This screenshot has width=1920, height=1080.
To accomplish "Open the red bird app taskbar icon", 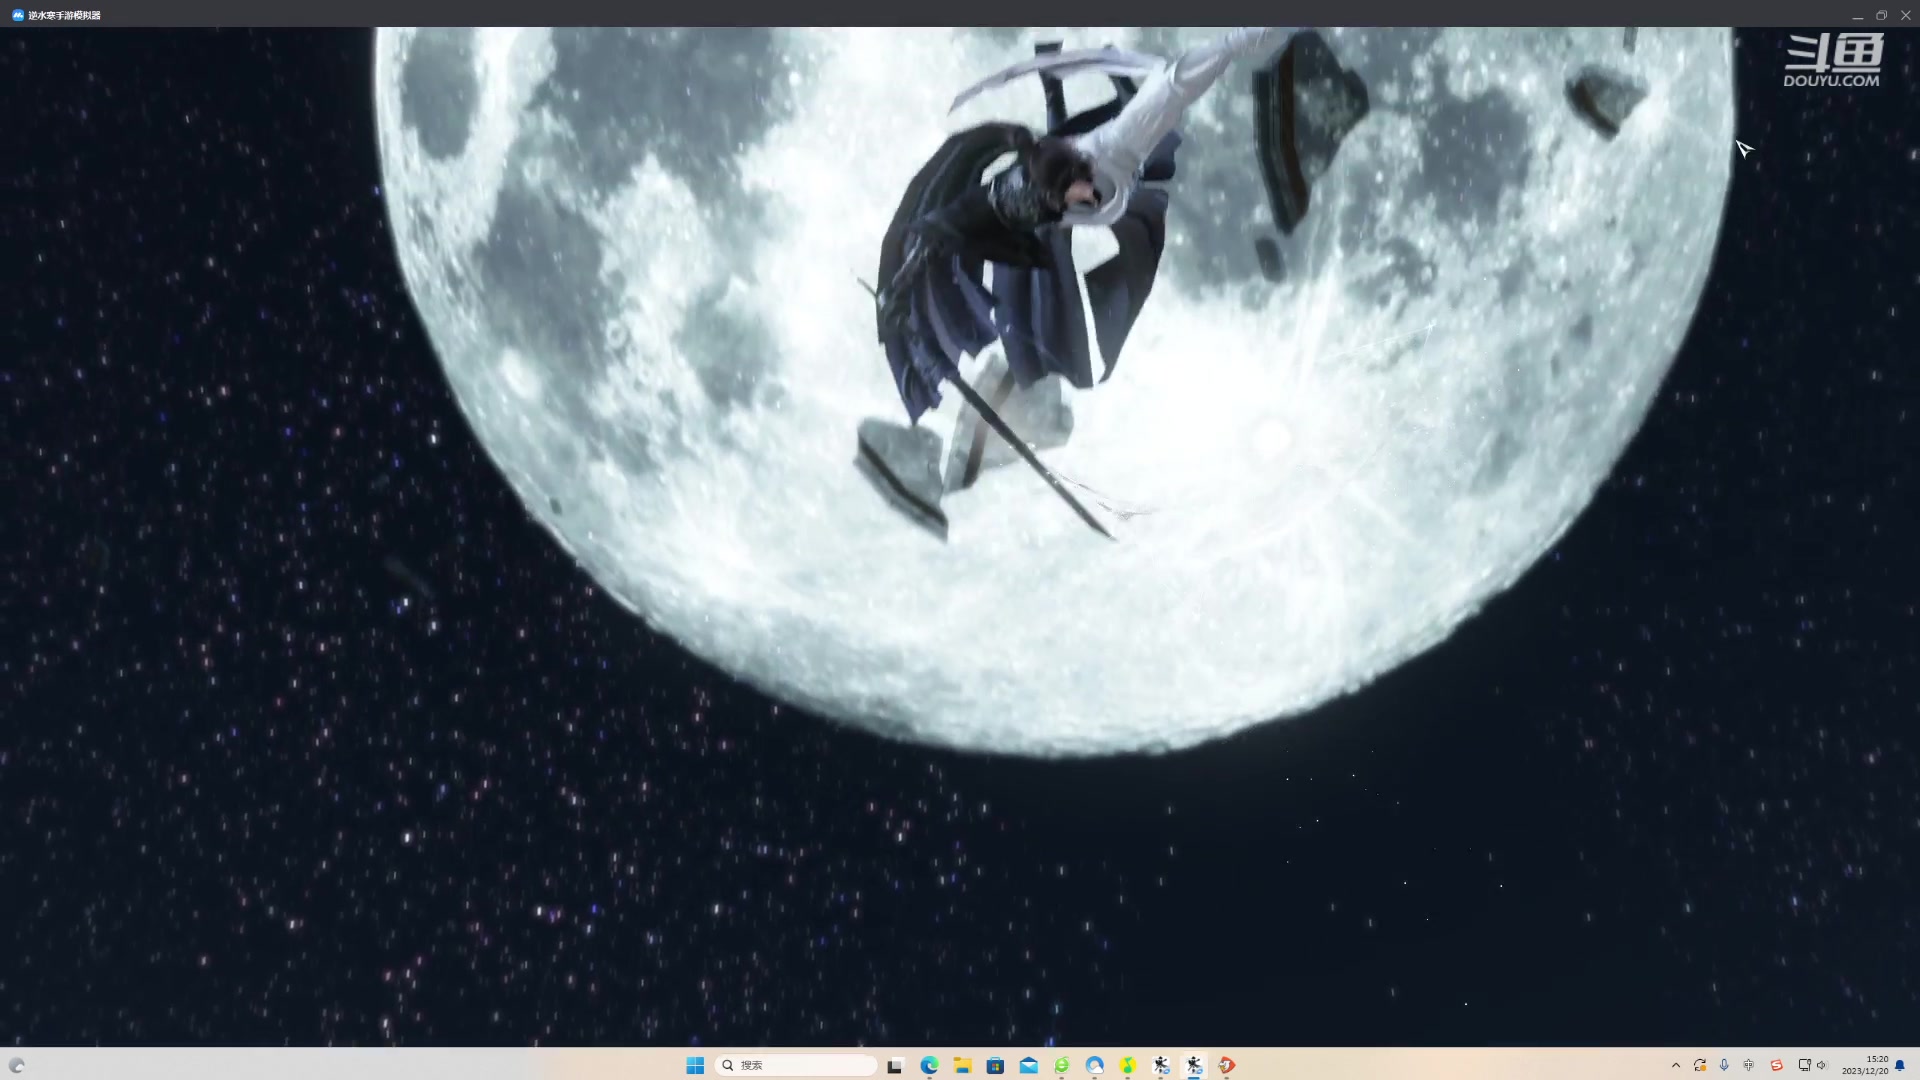I will tap(1227, 1065).
